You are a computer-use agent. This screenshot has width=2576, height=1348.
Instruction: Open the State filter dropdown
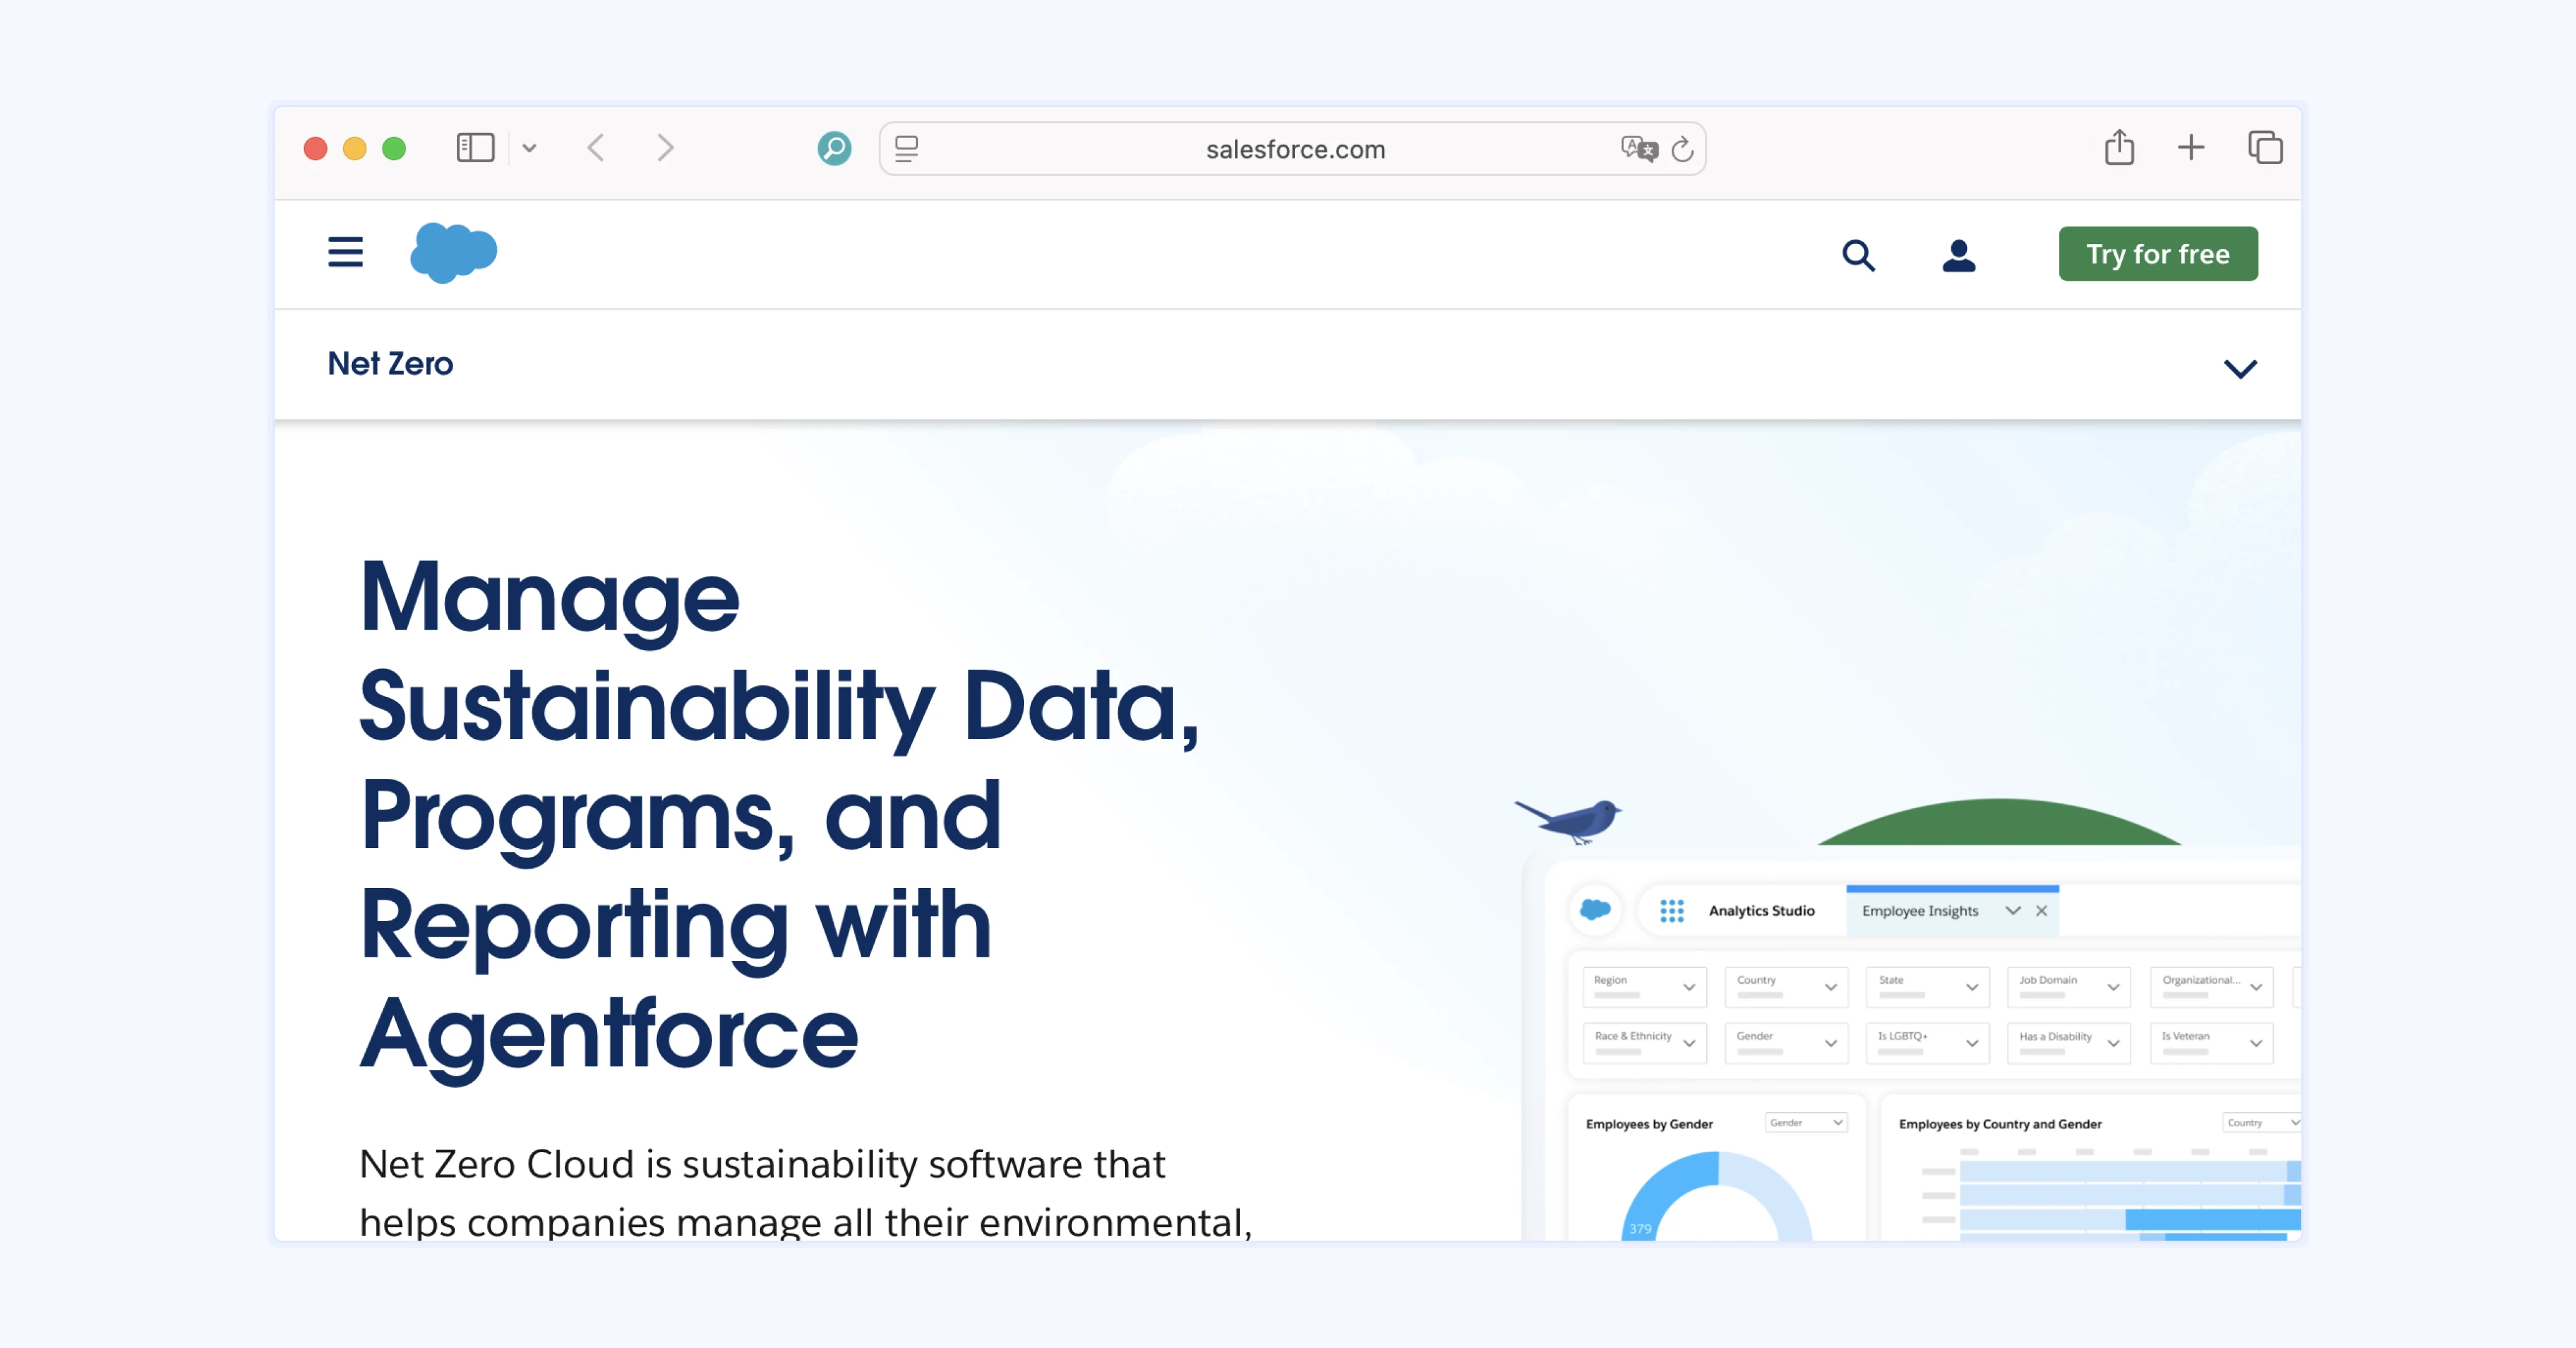[1927, 987]
